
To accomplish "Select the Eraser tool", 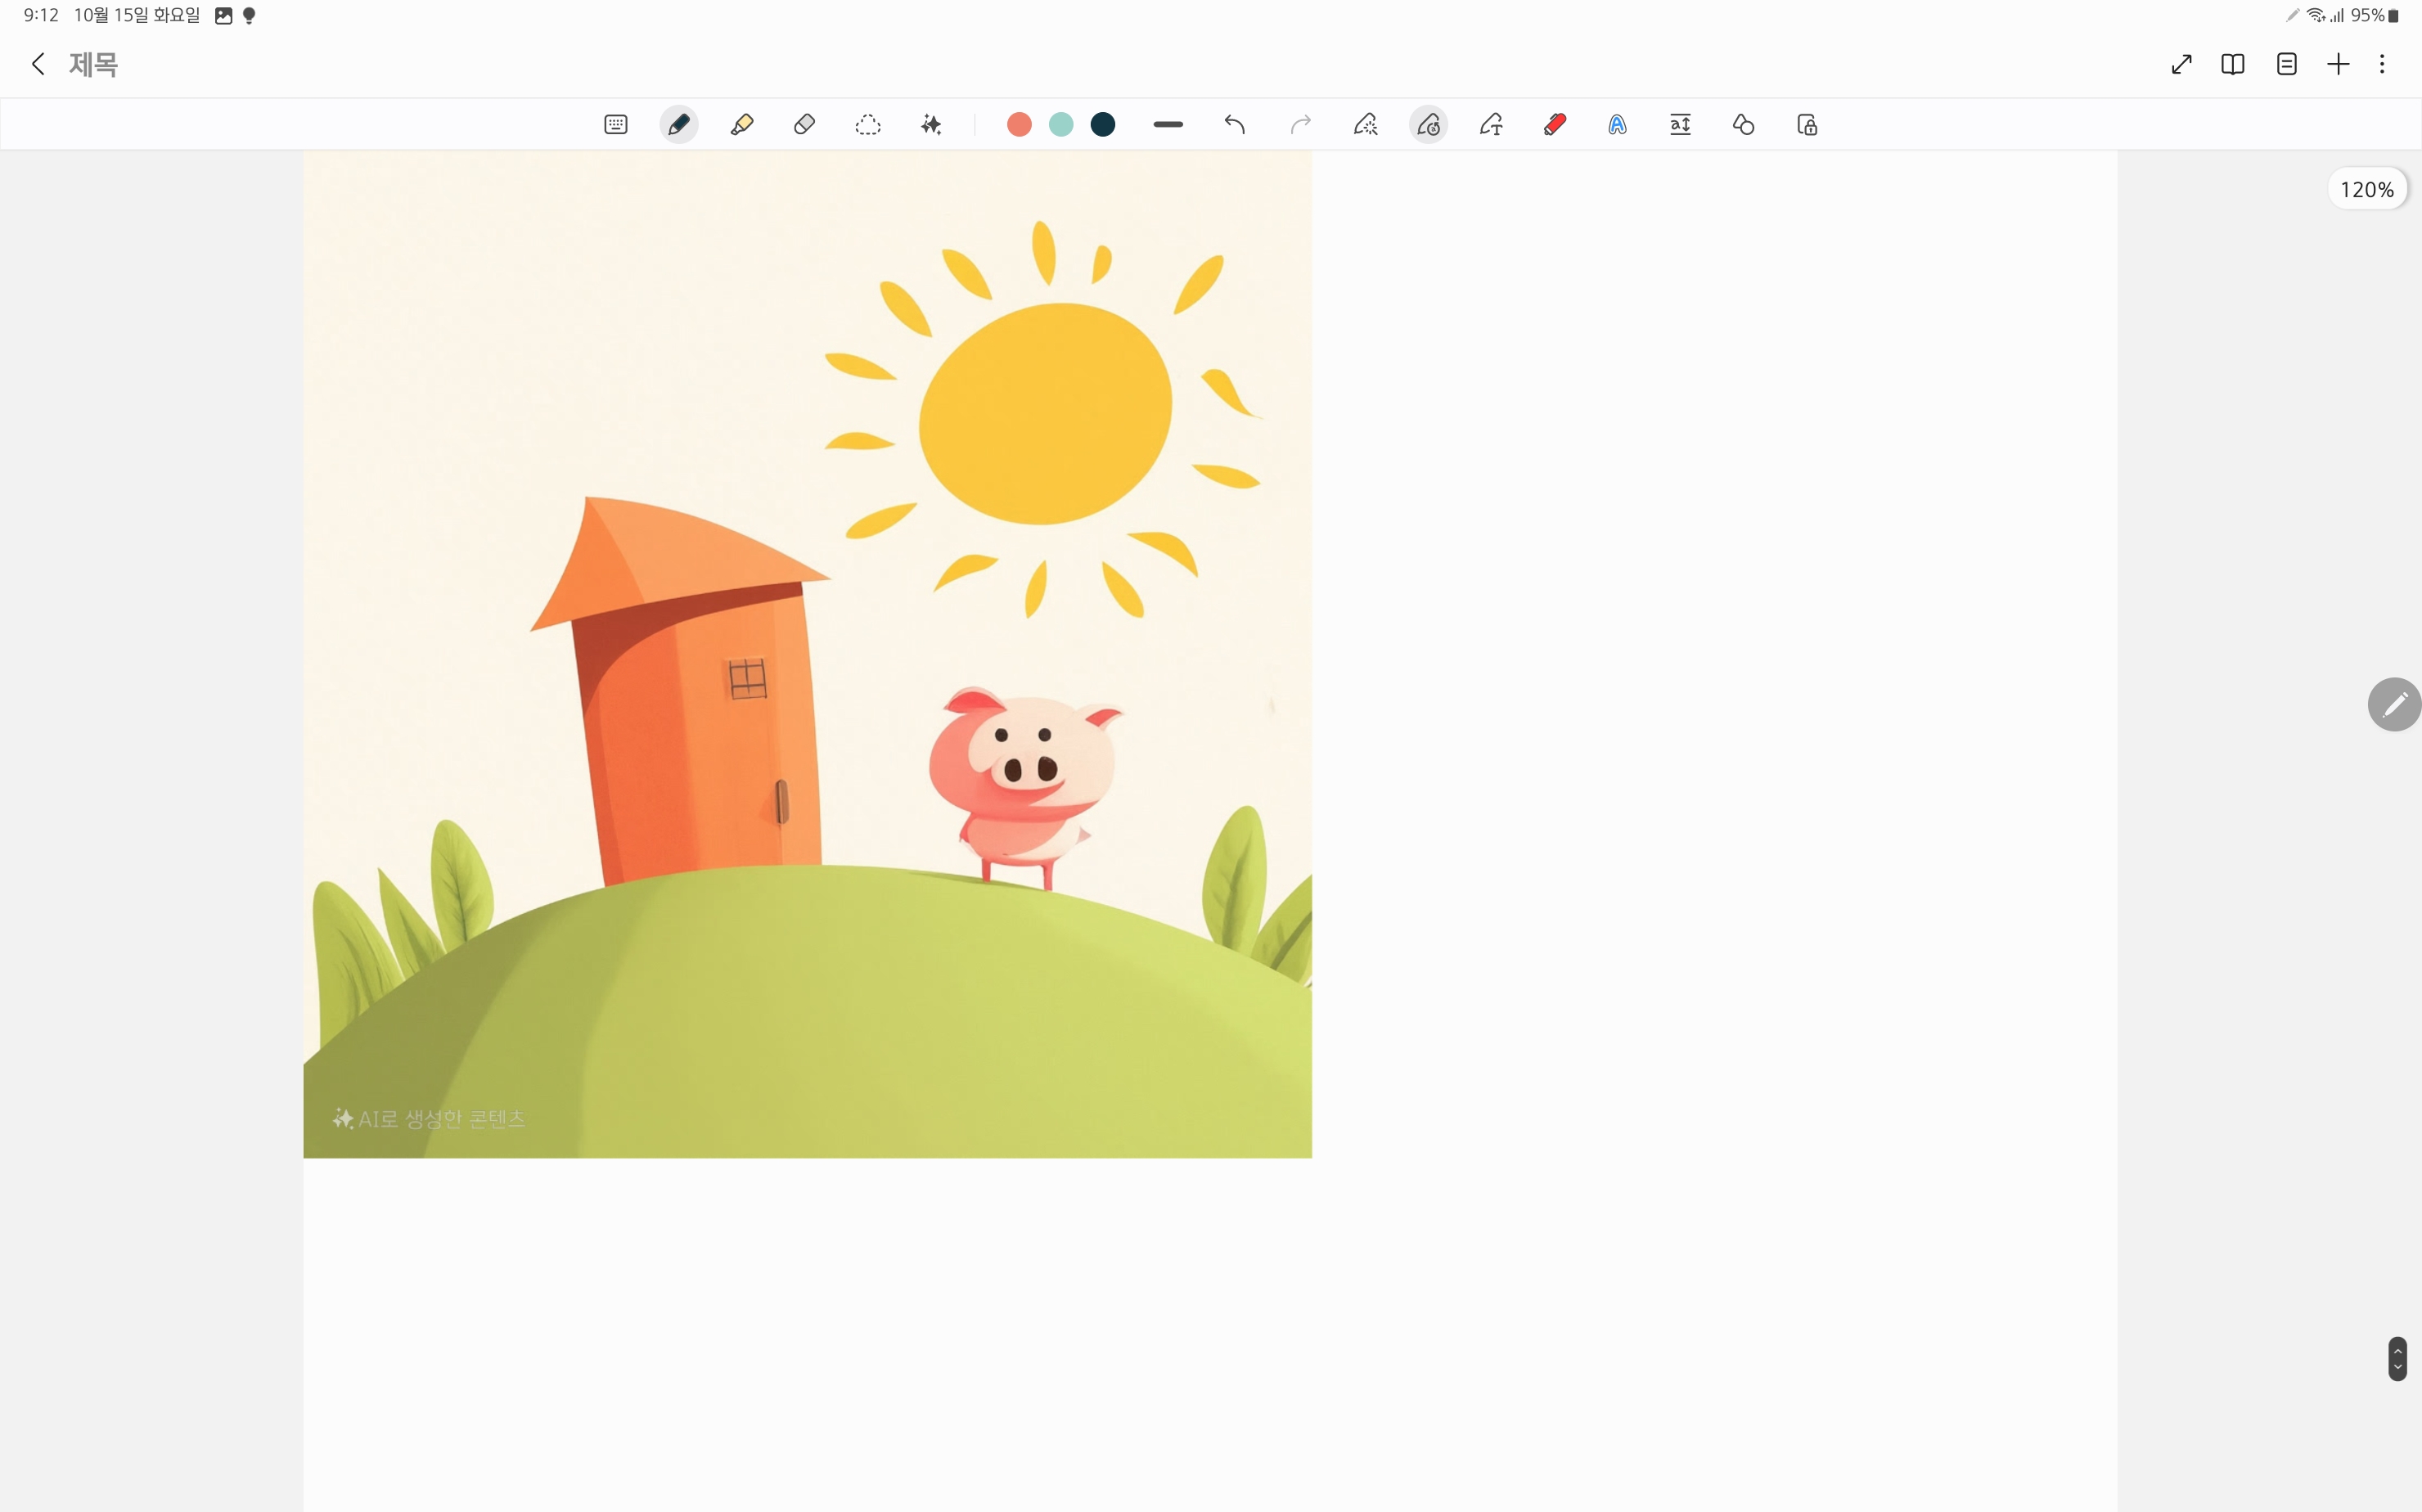I will [805, 125].
